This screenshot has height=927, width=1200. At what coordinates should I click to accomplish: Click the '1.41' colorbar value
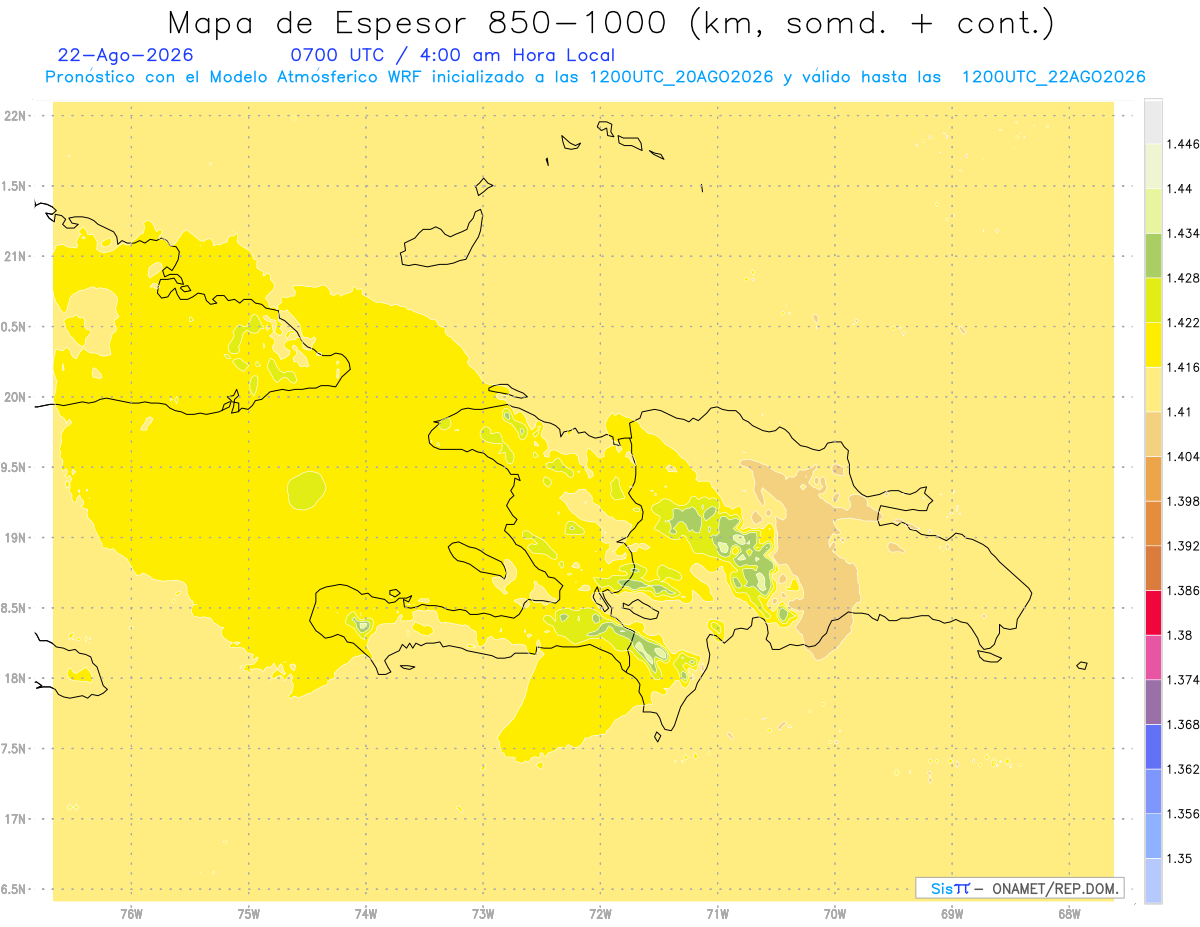point(1180,412)
